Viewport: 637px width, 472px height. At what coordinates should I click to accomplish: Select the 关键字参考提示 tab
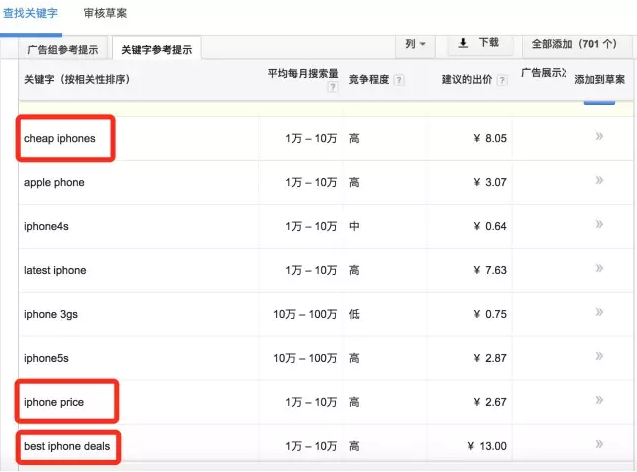(157, 49)
